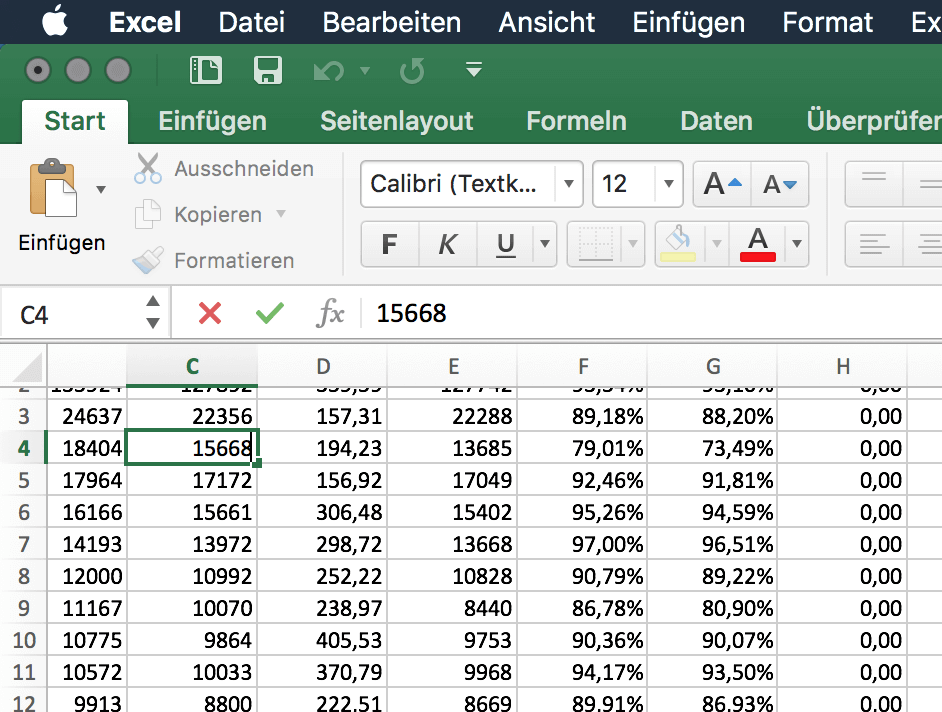Click the align text left icon
Image resolution: width=942 pixels, height=712 pixels.
coord(874,244)
